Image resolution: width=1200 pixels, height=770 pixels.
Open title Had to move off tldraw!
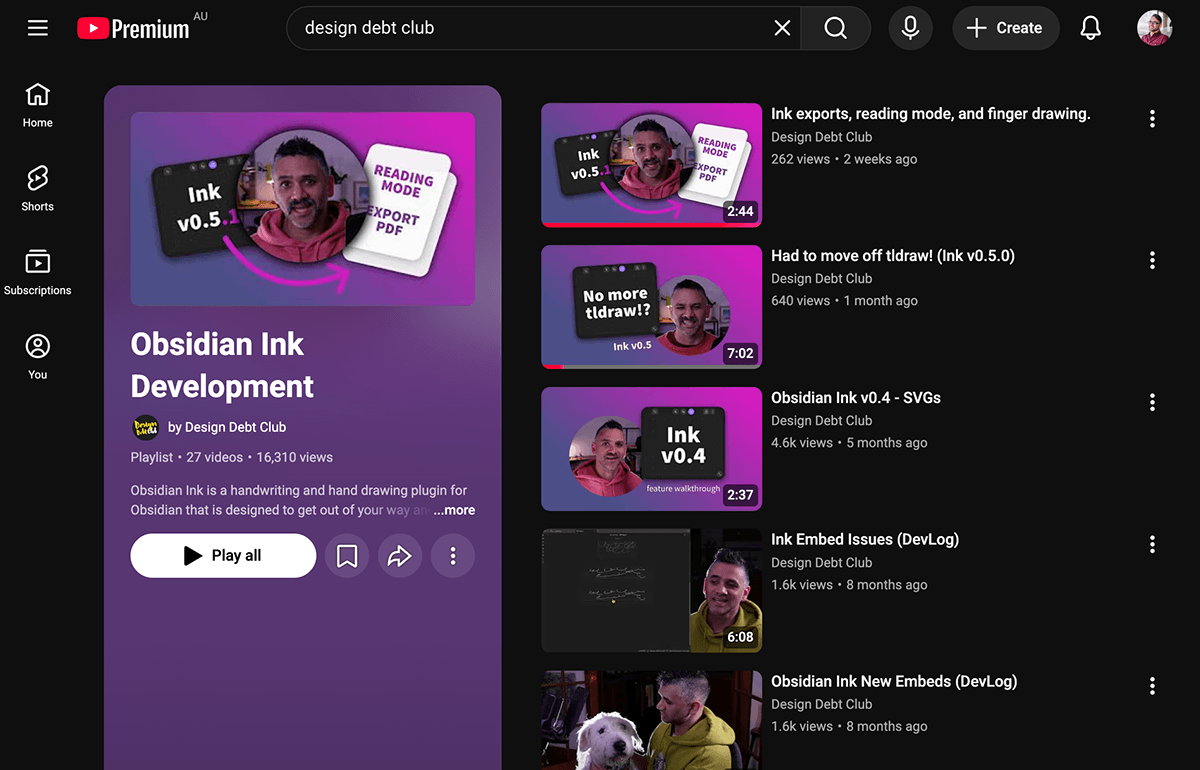(x=892, y=256)
